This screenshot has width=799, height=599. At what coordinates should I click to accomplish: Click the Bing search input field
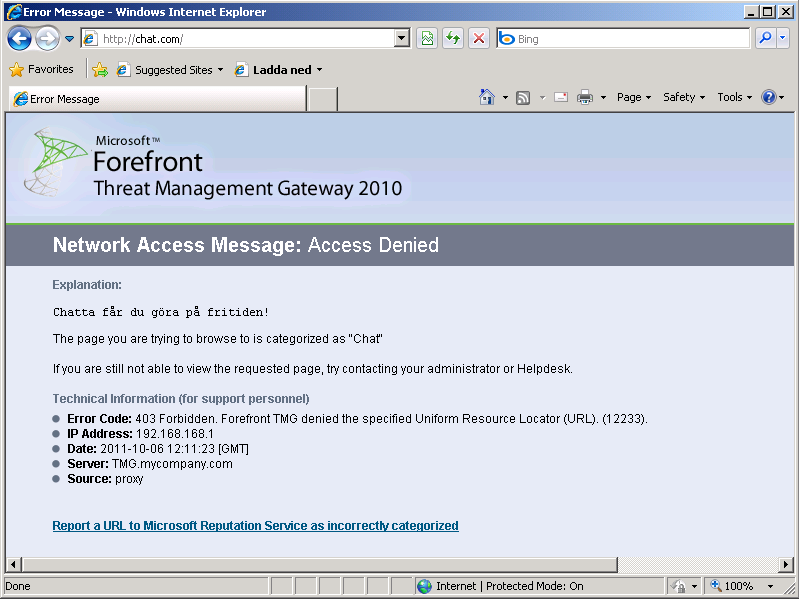pos(630,39)
